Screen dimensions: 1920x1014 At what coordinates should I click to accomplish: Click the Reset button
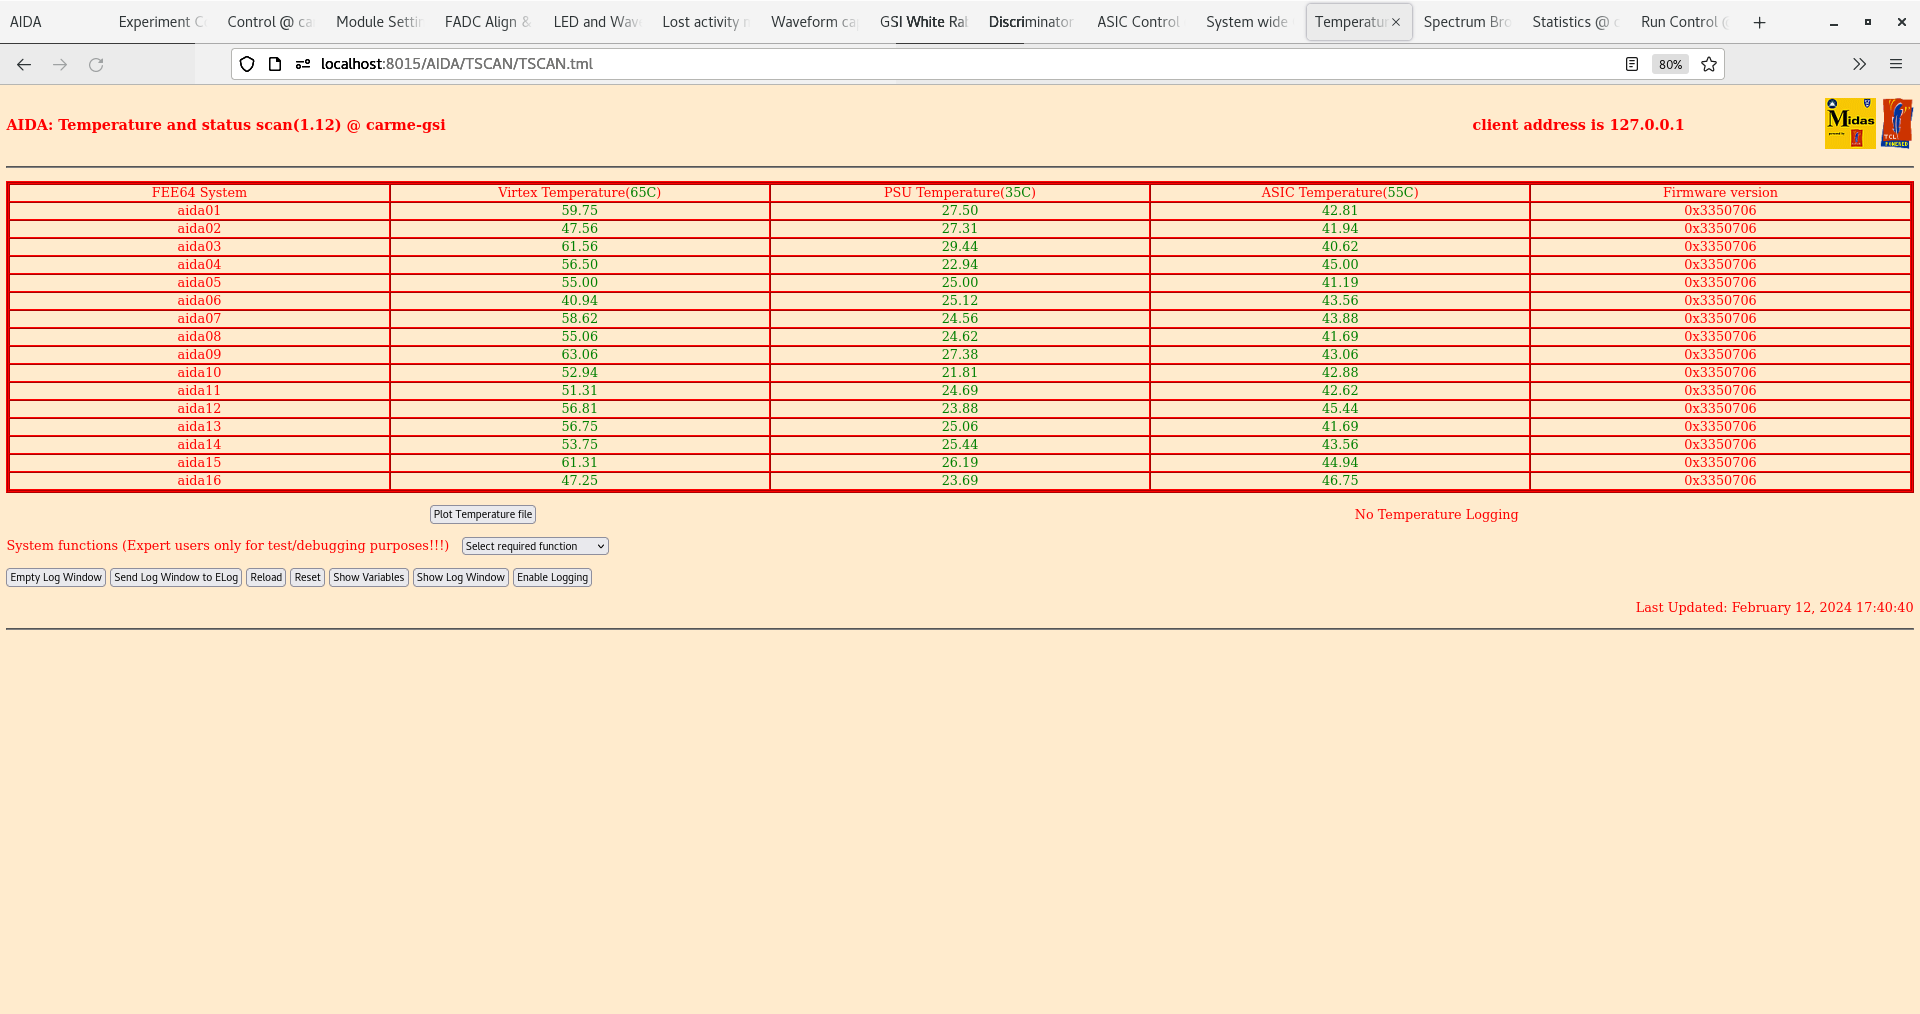[308, 577]
